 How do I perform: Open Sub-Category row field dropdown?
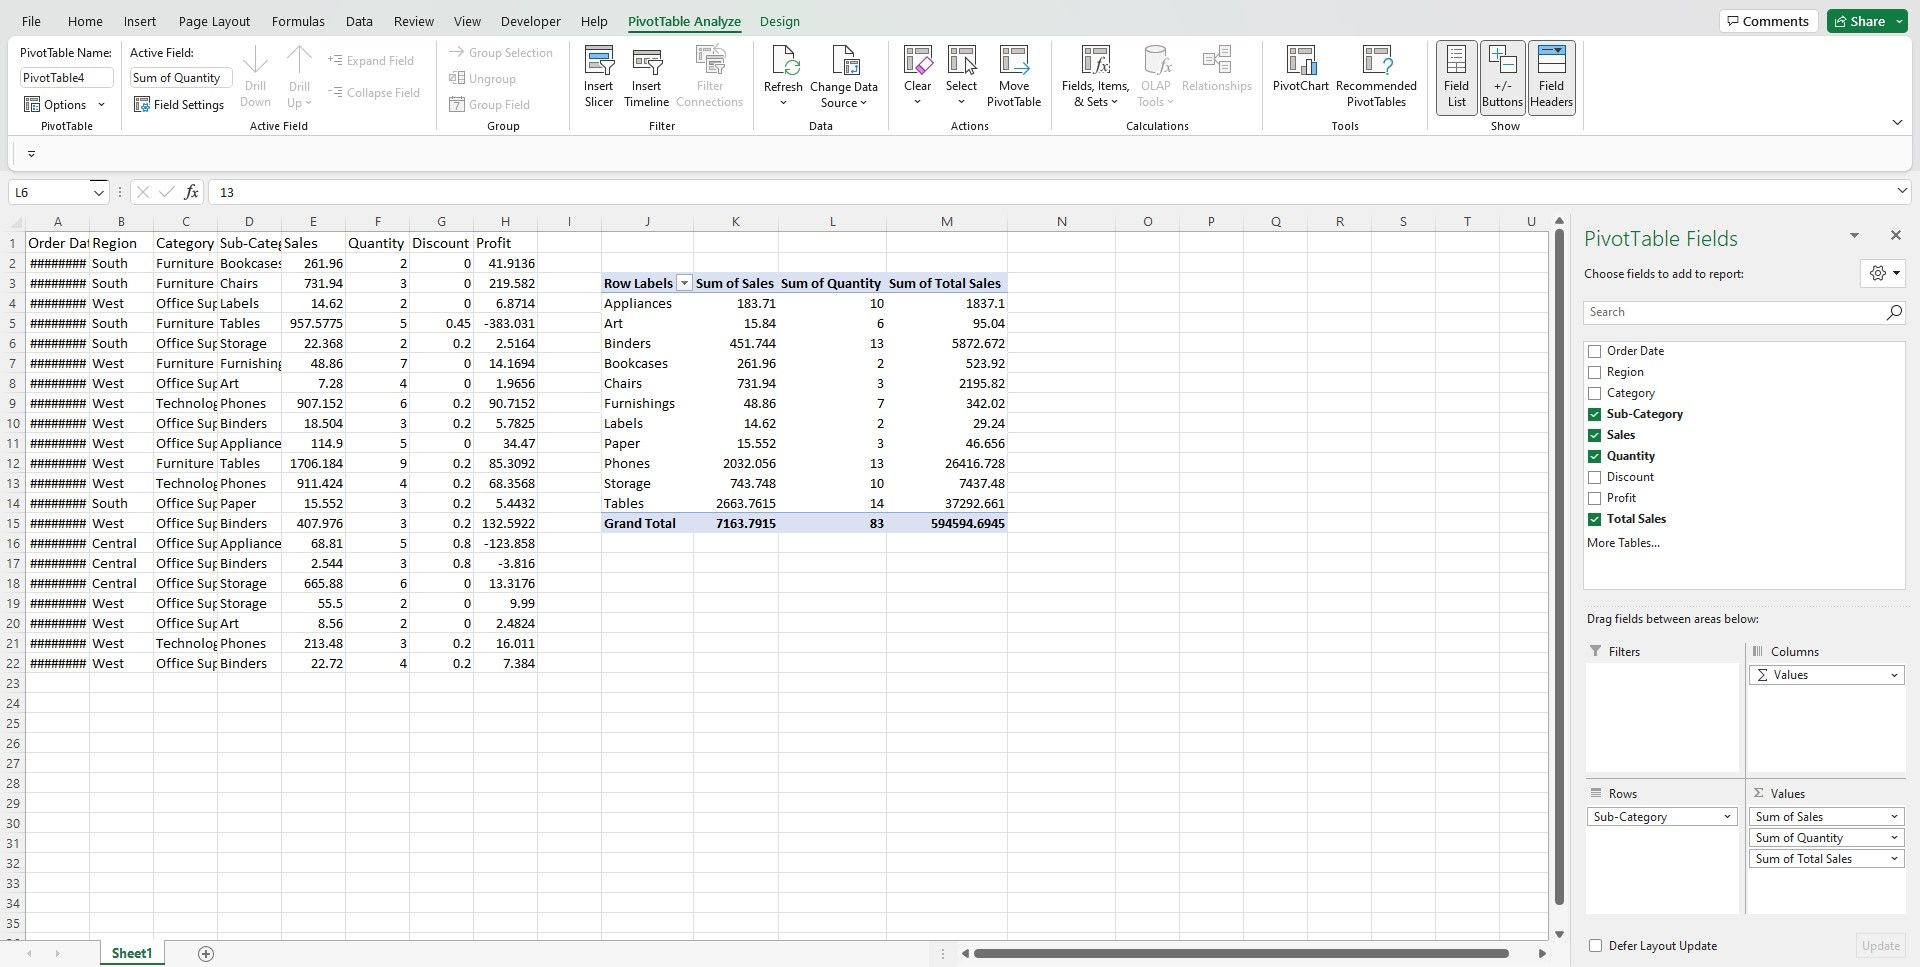tap(1727, 817)
